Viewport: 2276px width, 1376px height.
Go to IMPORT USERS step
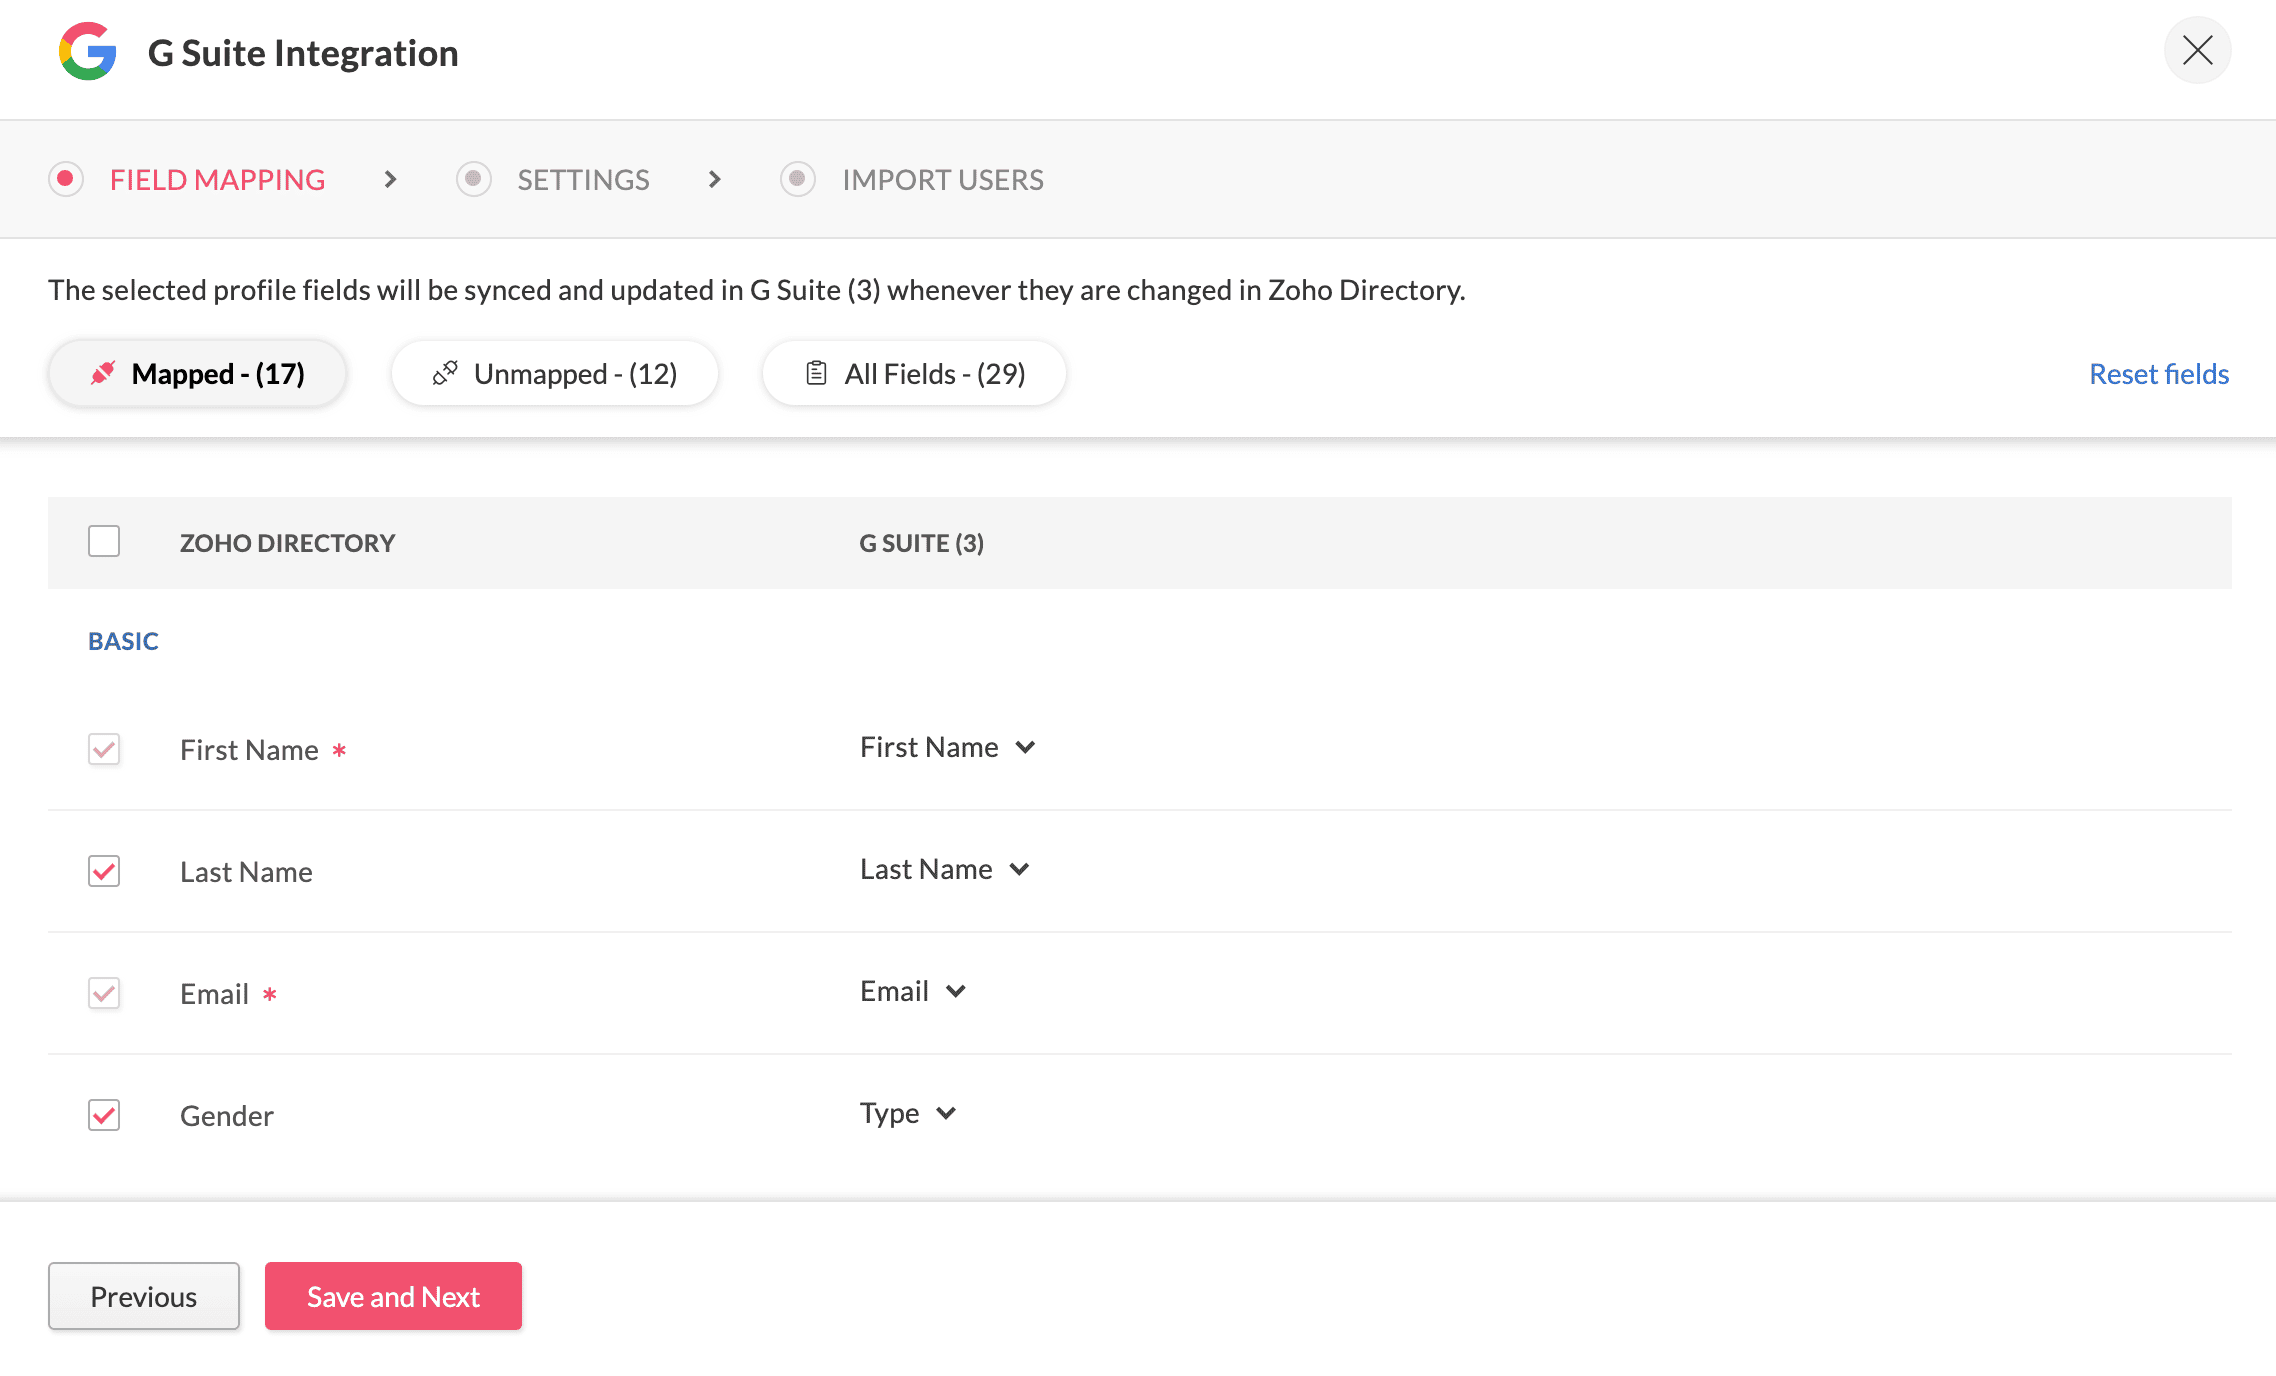[942, 180]
